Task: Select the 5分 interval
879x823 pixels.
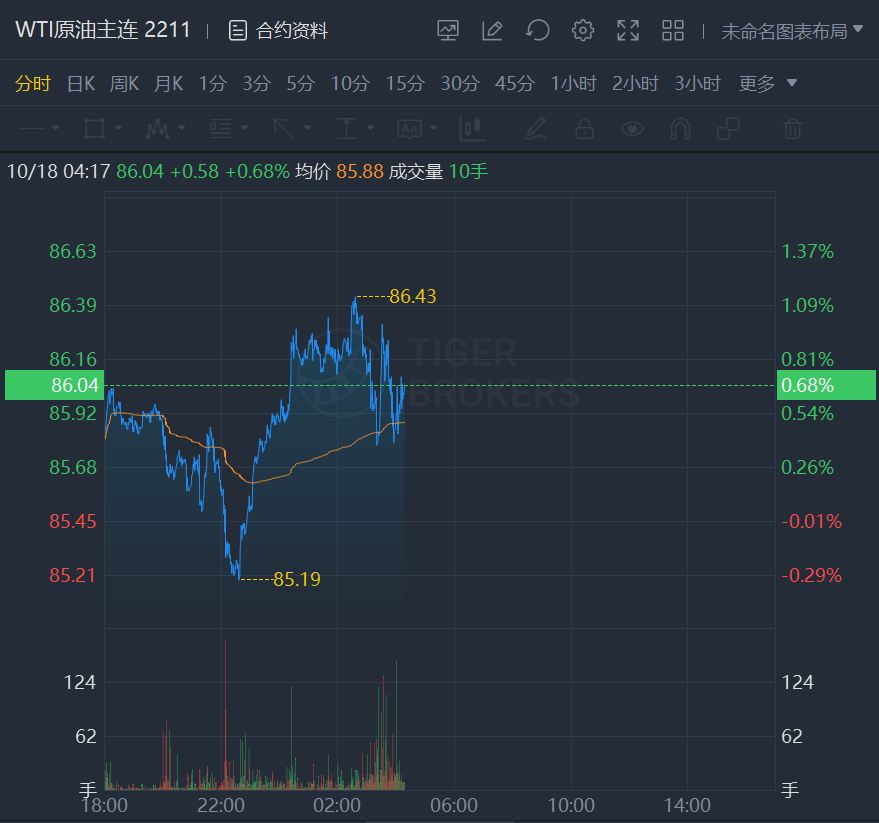Action: tap(300, 84)
